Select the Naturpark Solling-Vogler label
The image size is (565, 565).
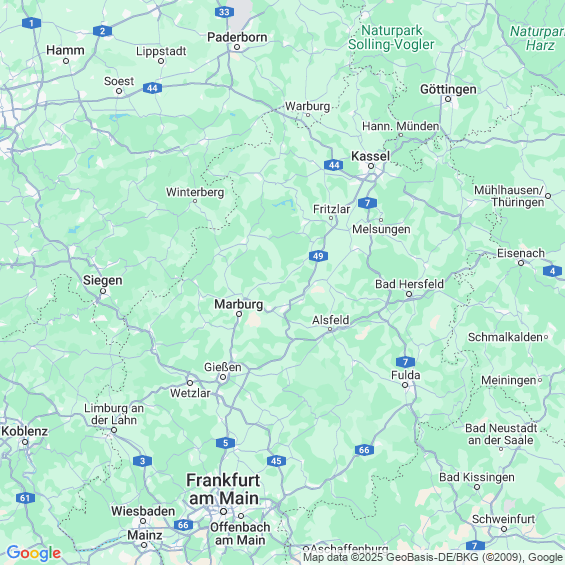point(391,37)
